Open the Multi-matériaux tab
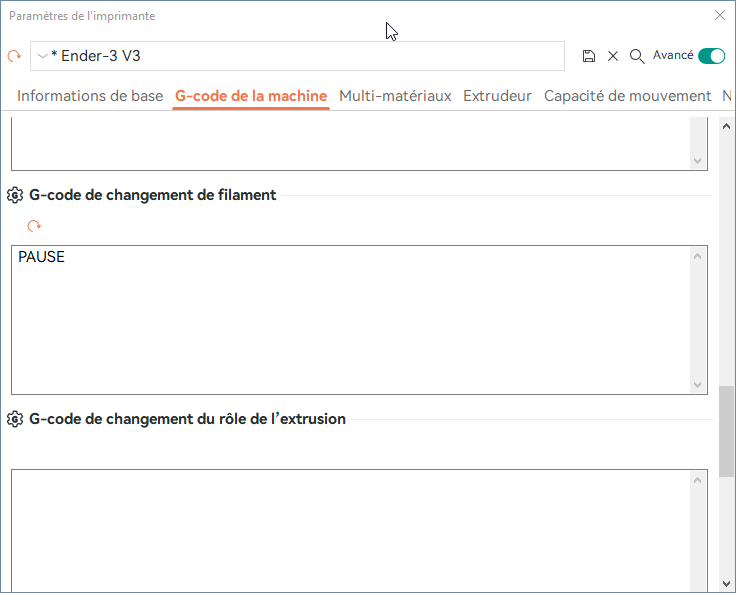This screenshot has width=736, height=593. coord(395,97)
